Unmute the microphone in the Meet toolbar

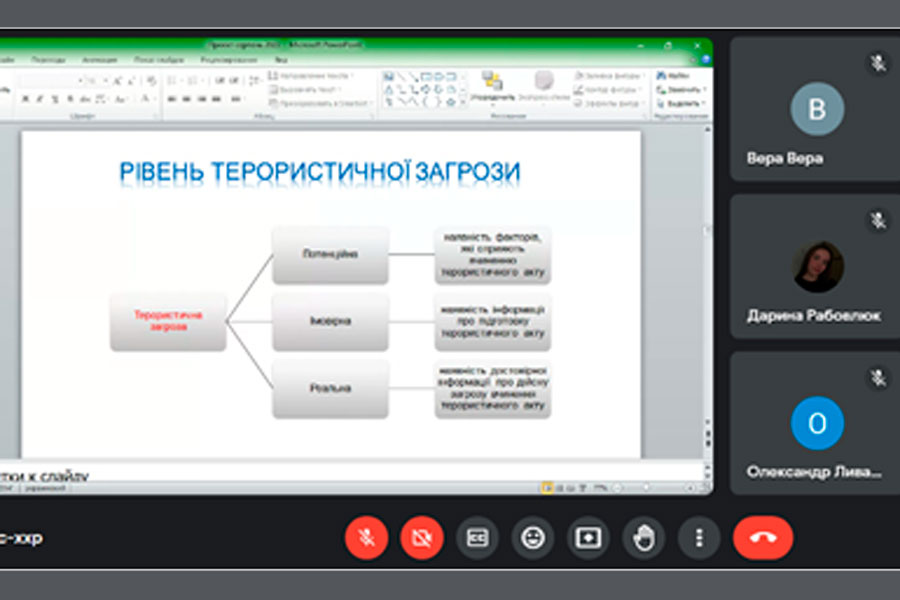tap(366, 538)
